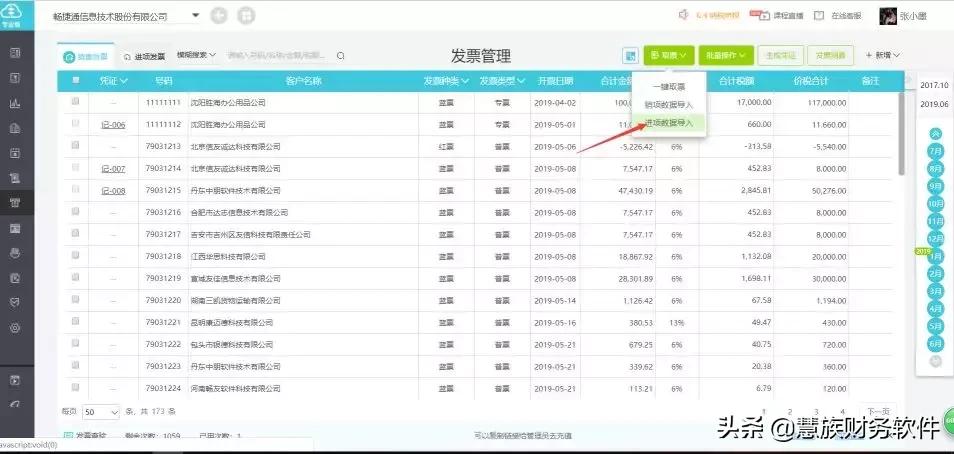Viewport: 954px width, 454px height.
Task: Open the calendar-like sidebar icon
Action: [x=16, y=153]
